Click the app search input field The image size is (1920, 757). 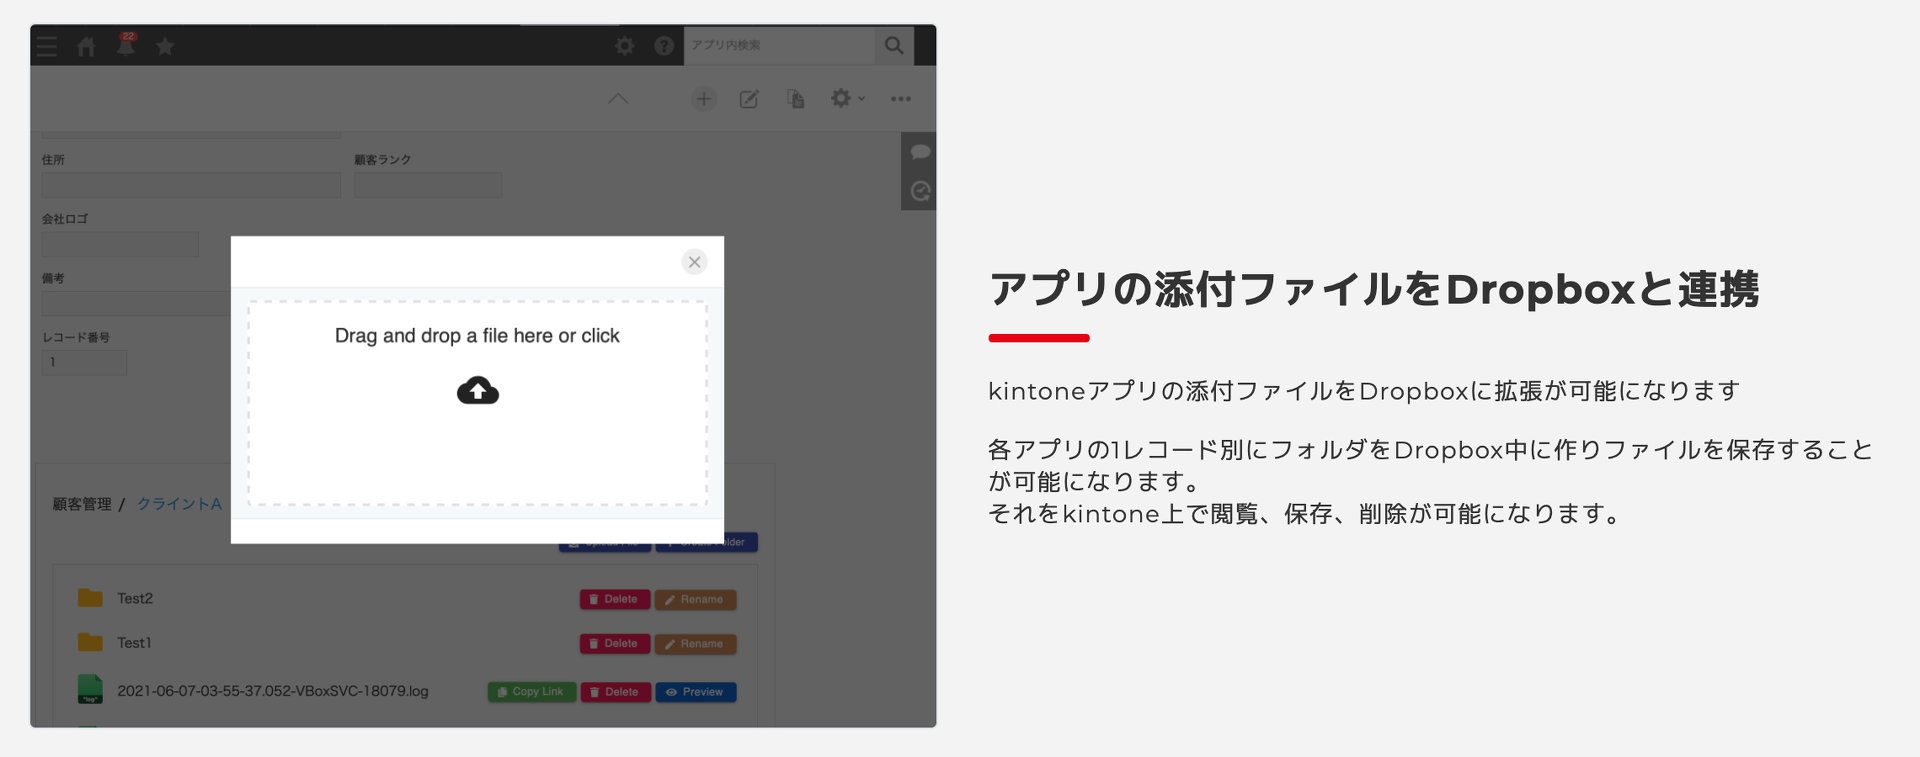(779, 45)
